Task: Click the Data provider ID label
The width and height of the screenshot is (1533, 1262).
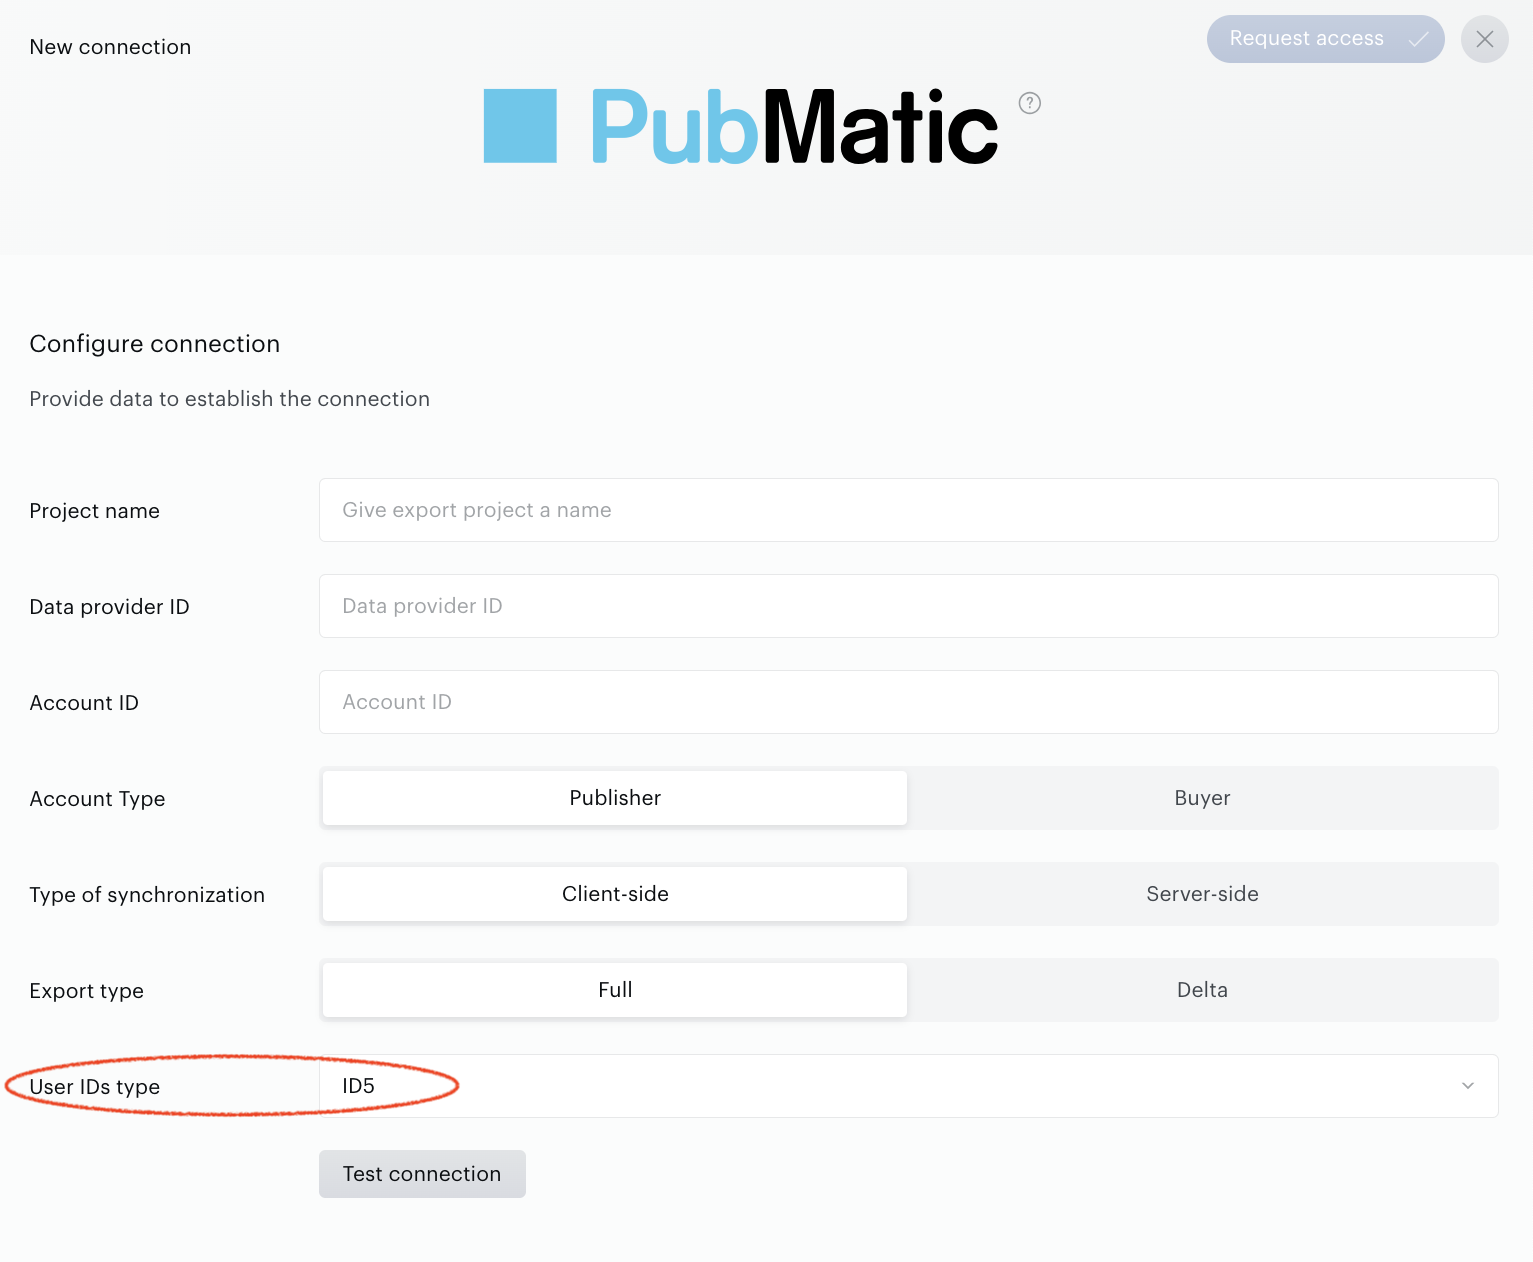Action: pyautogui.click(x=110, y=607)
